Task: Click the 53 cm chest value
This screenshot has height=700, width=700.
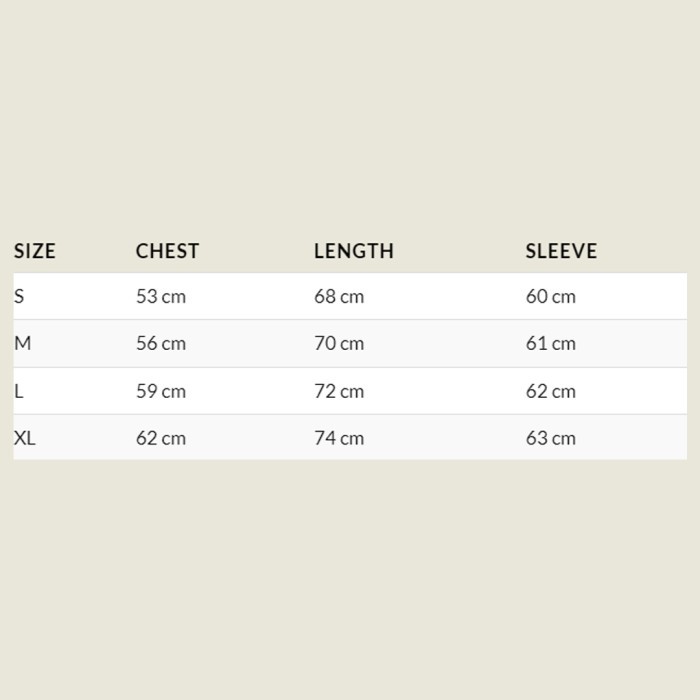Action: [161, 296]
